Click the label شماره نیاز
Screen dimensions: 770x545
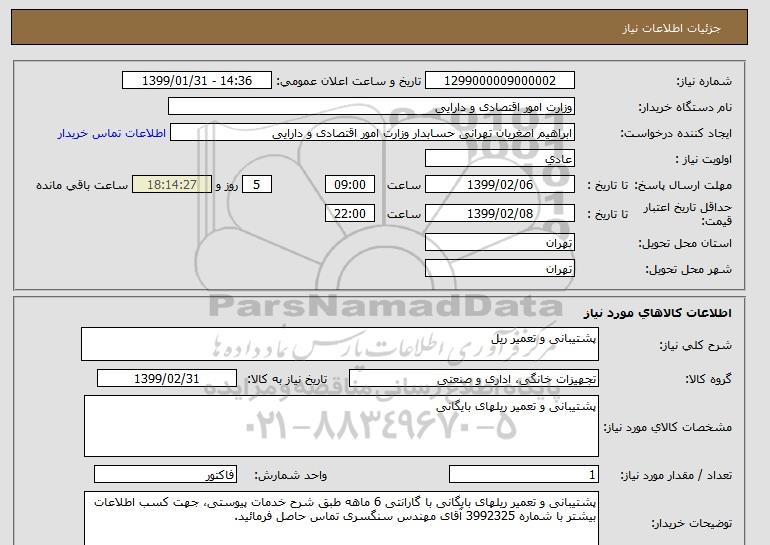(704, 81)
